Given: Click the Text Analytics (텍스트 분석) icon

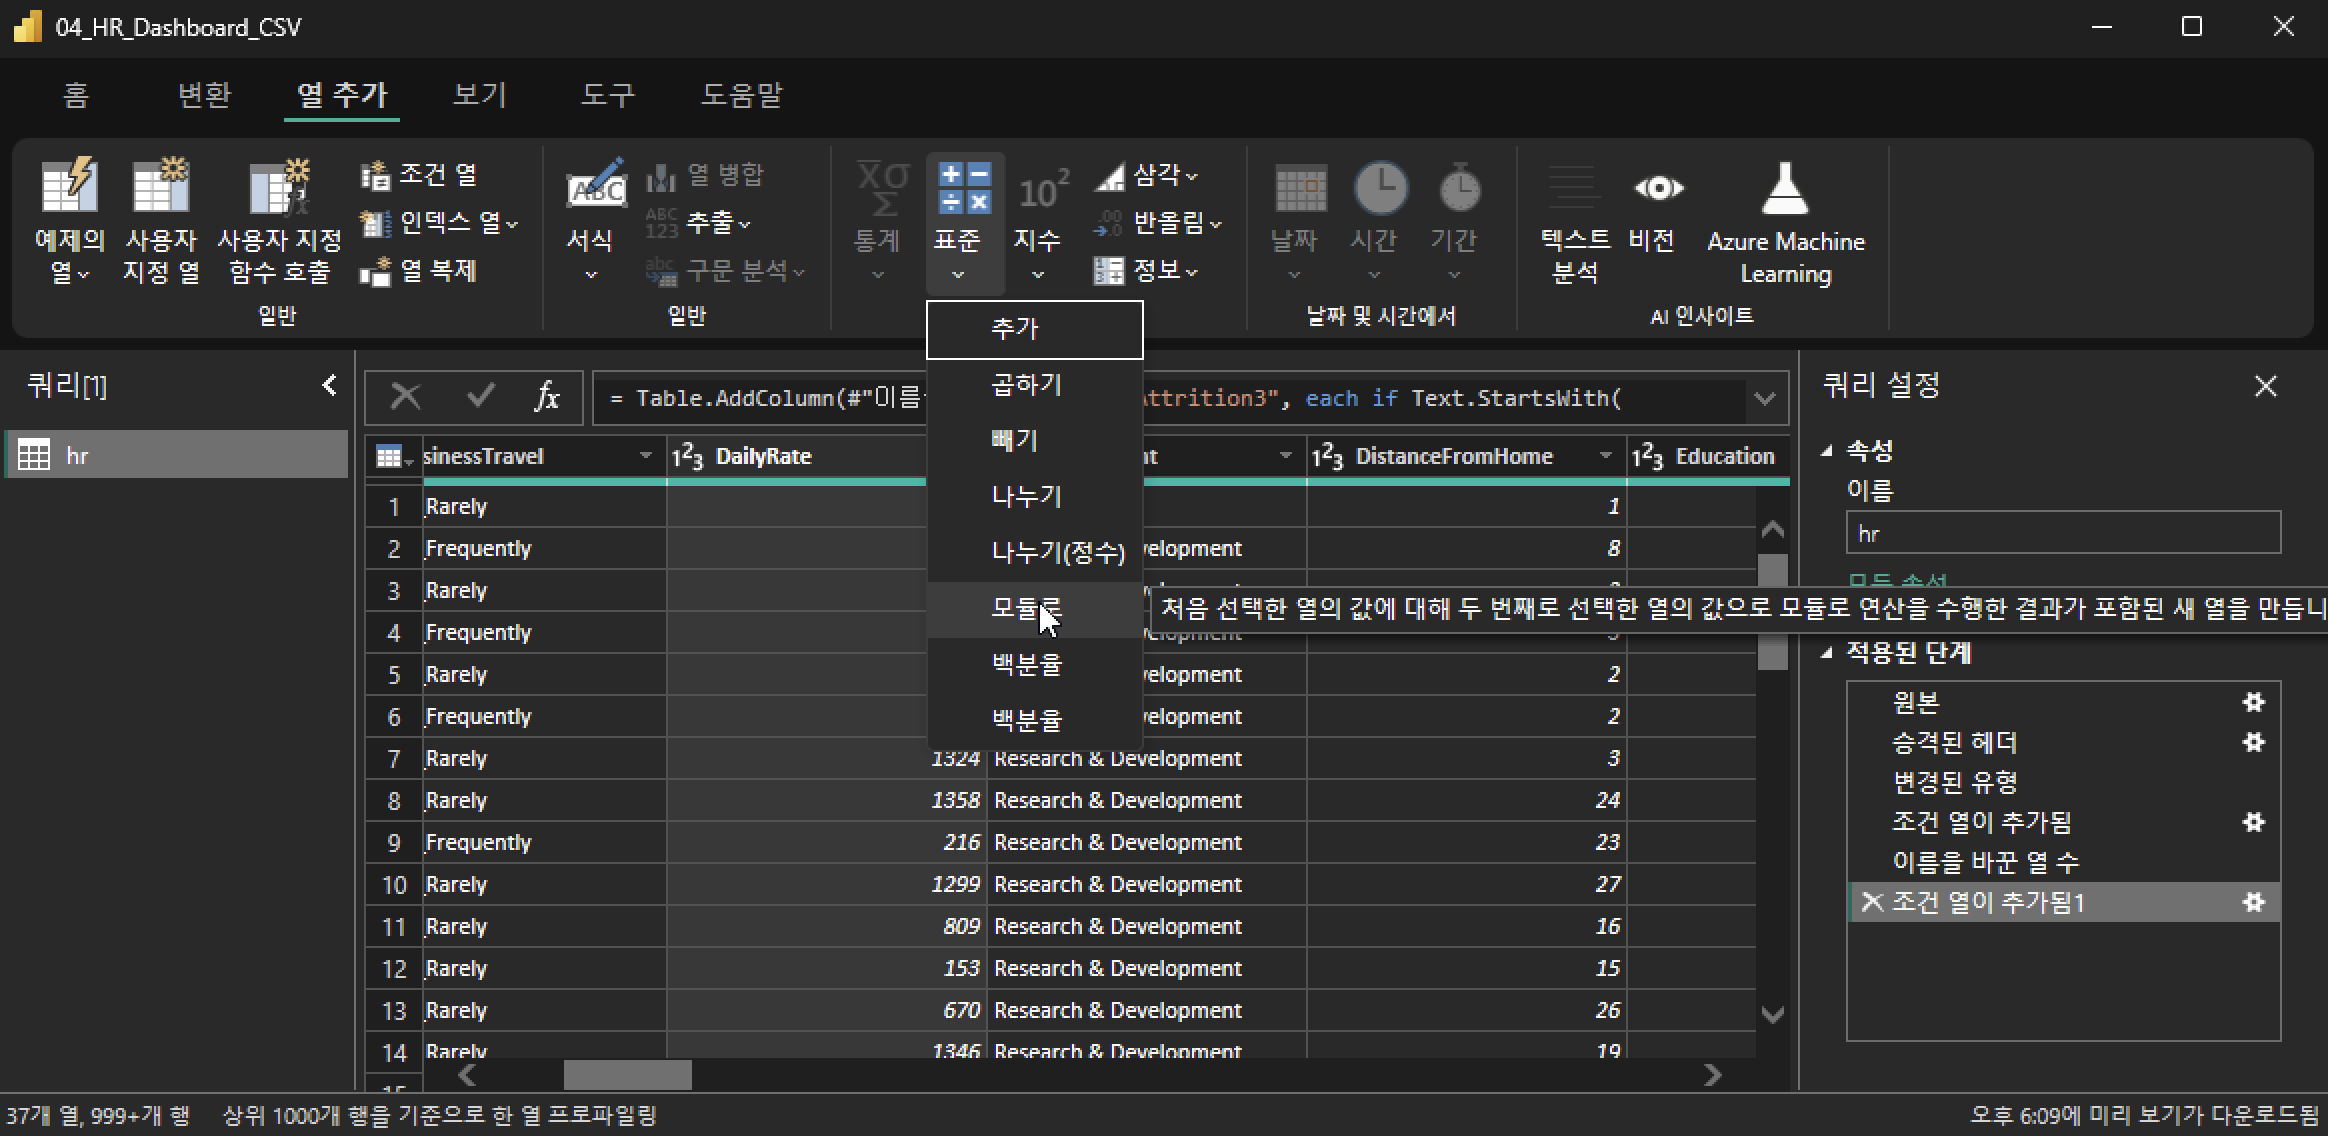Looking at the screenshot, I should (x=1573, y=188).
